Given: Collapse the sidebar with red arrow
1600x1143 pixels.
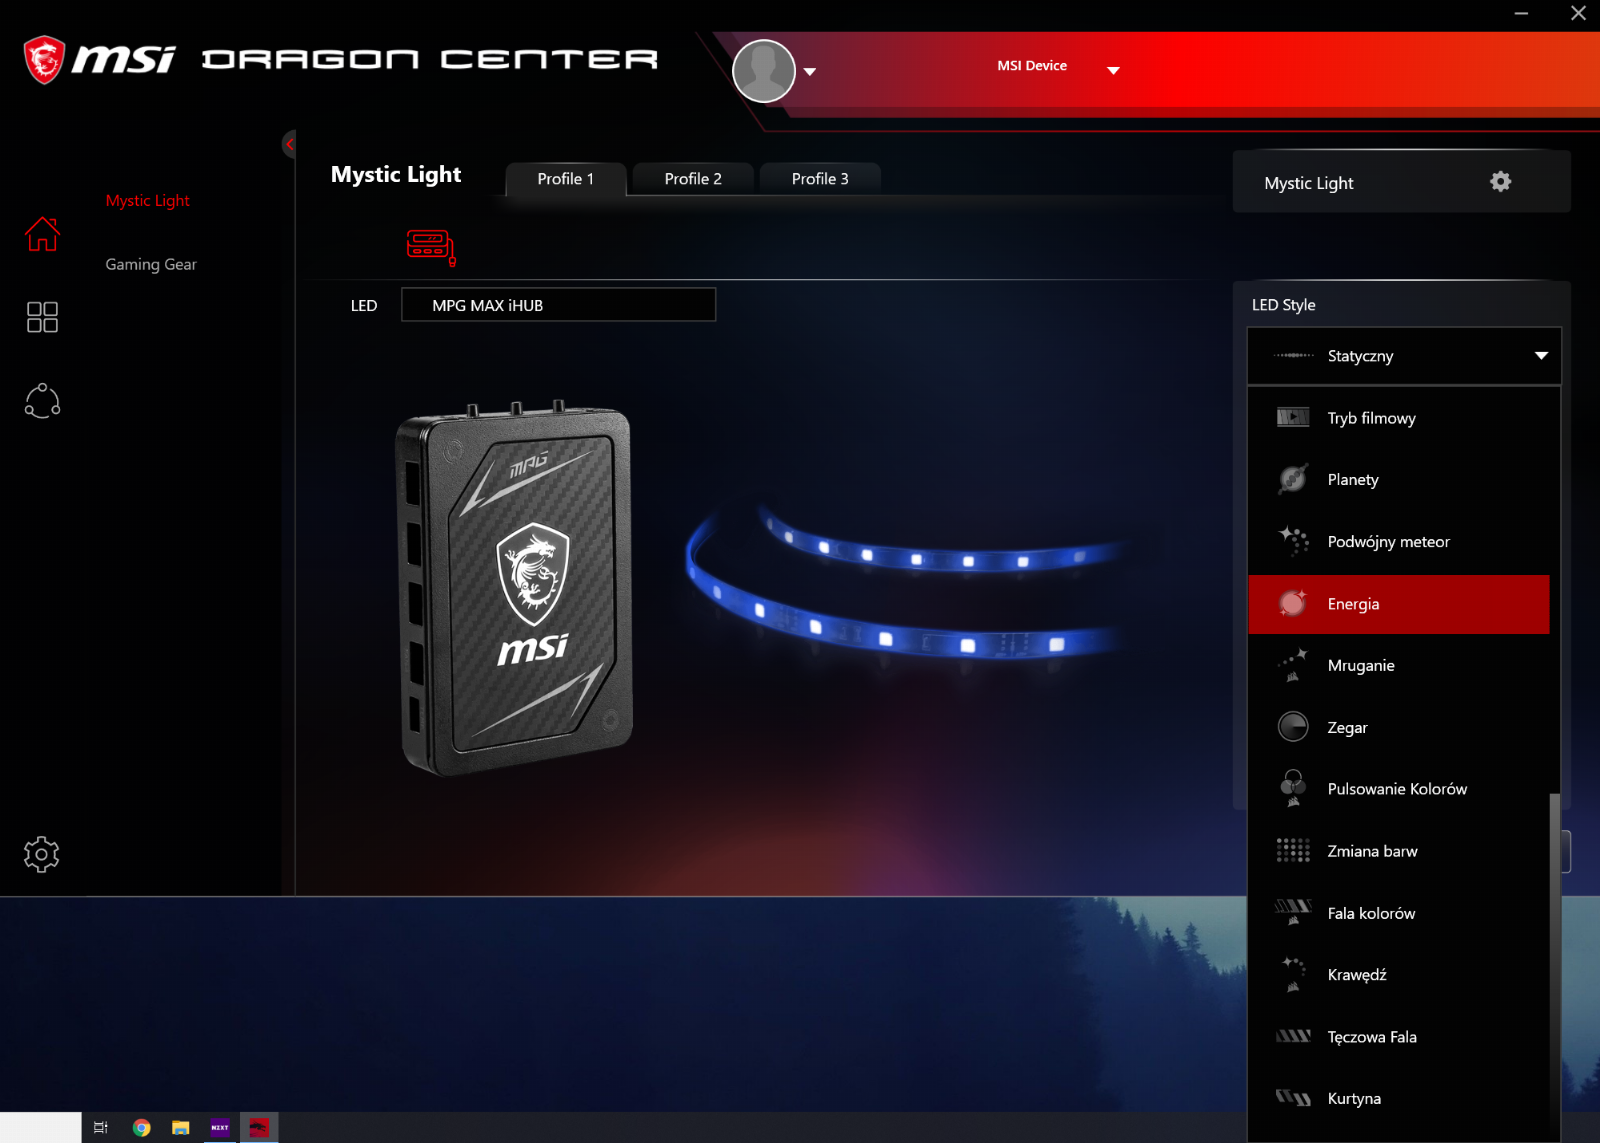Looking at the screenshot, I should [x=289, y=144].
